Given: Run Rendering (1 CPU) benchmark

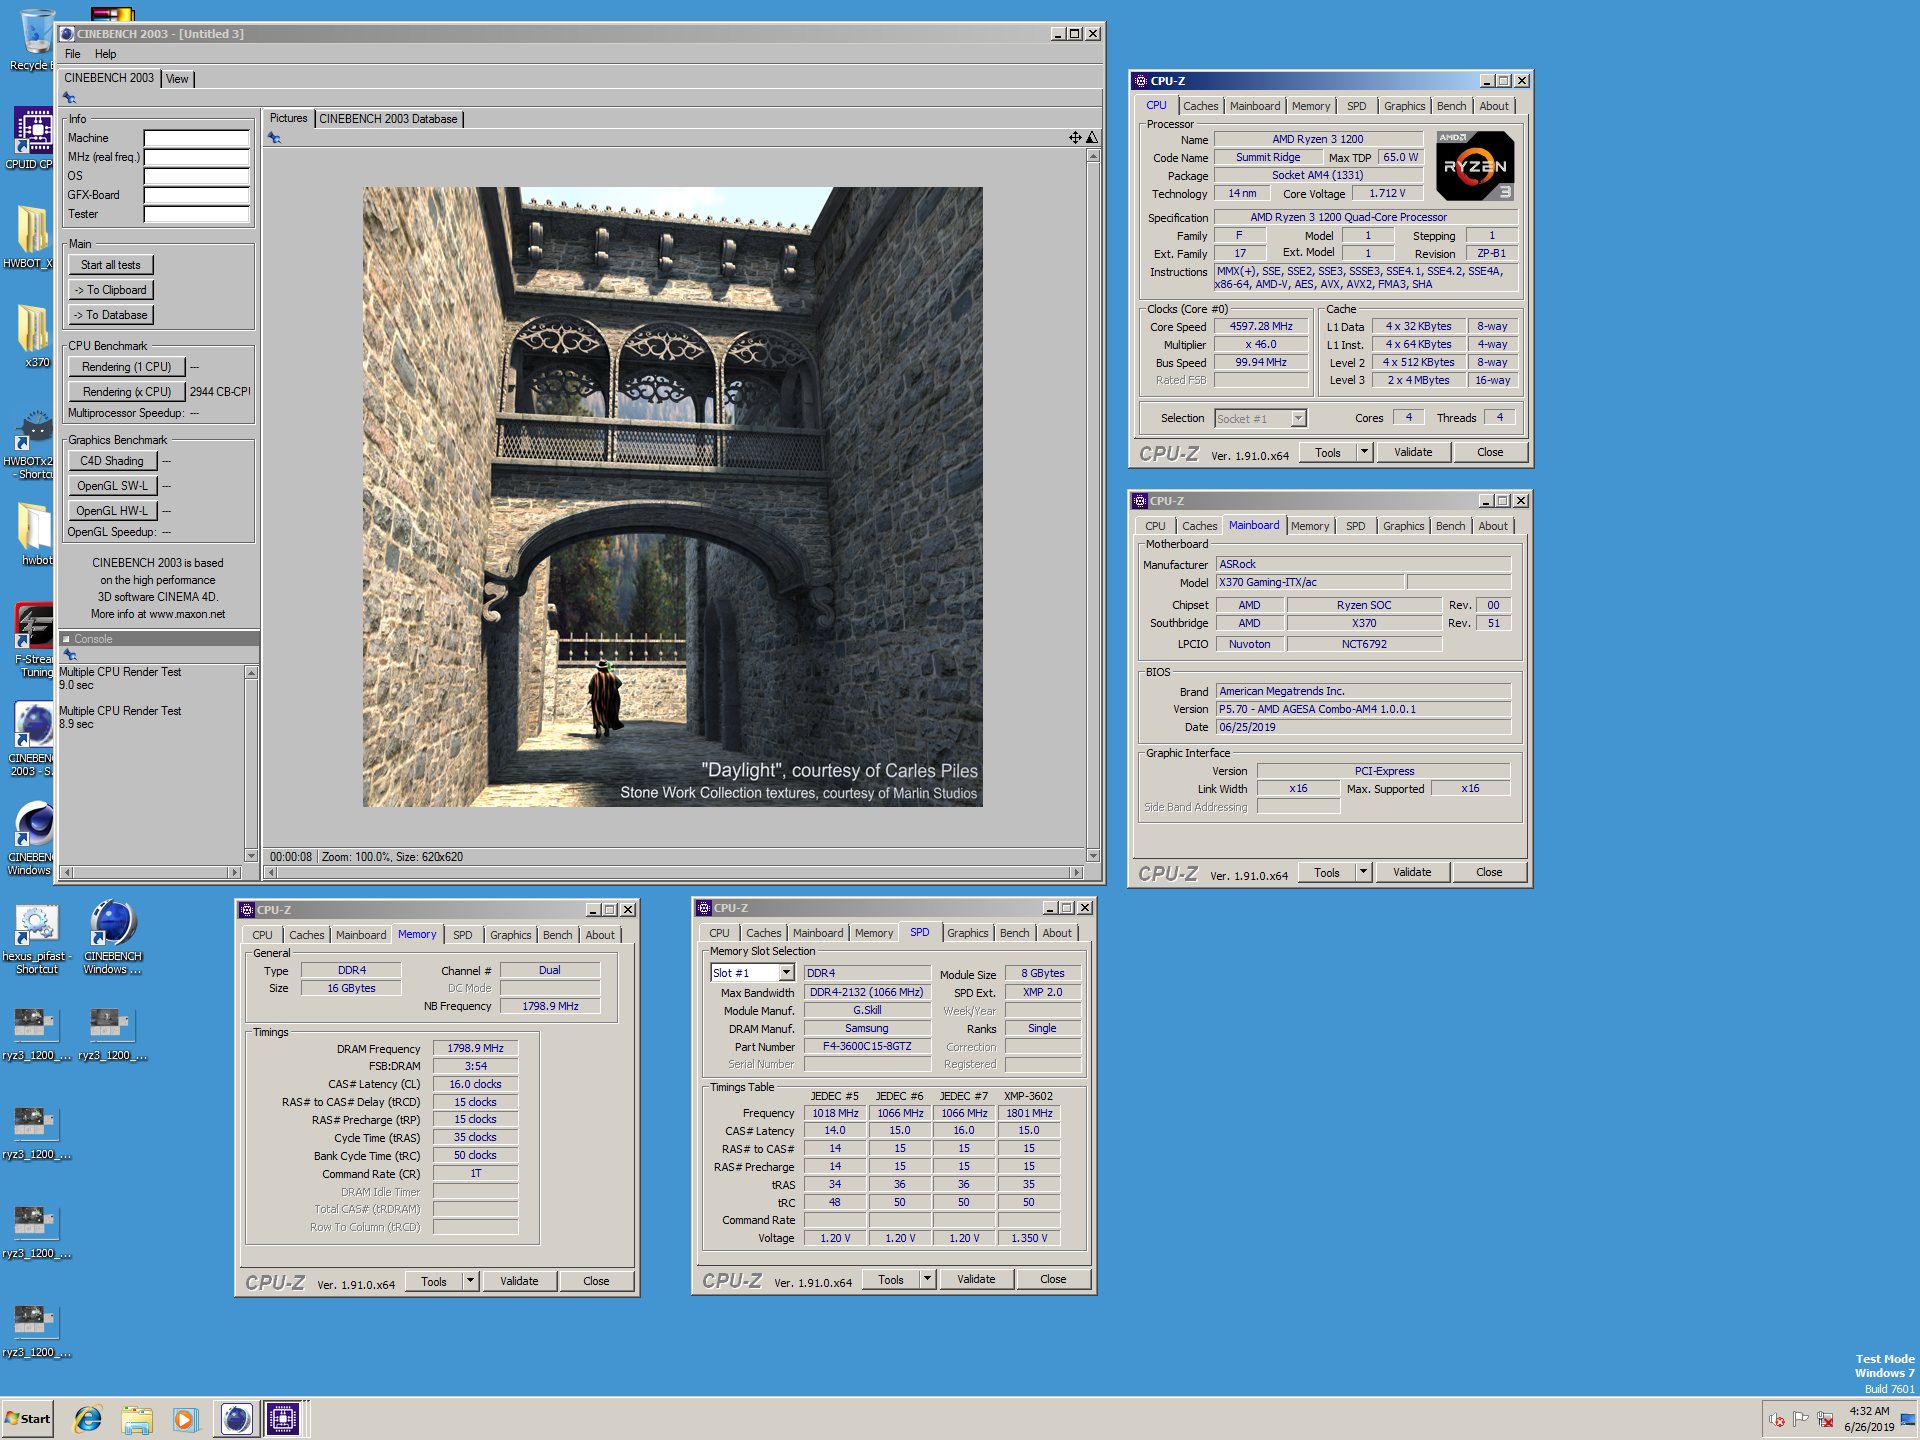Looking at the screenshot, I should [x=127, y=367].
